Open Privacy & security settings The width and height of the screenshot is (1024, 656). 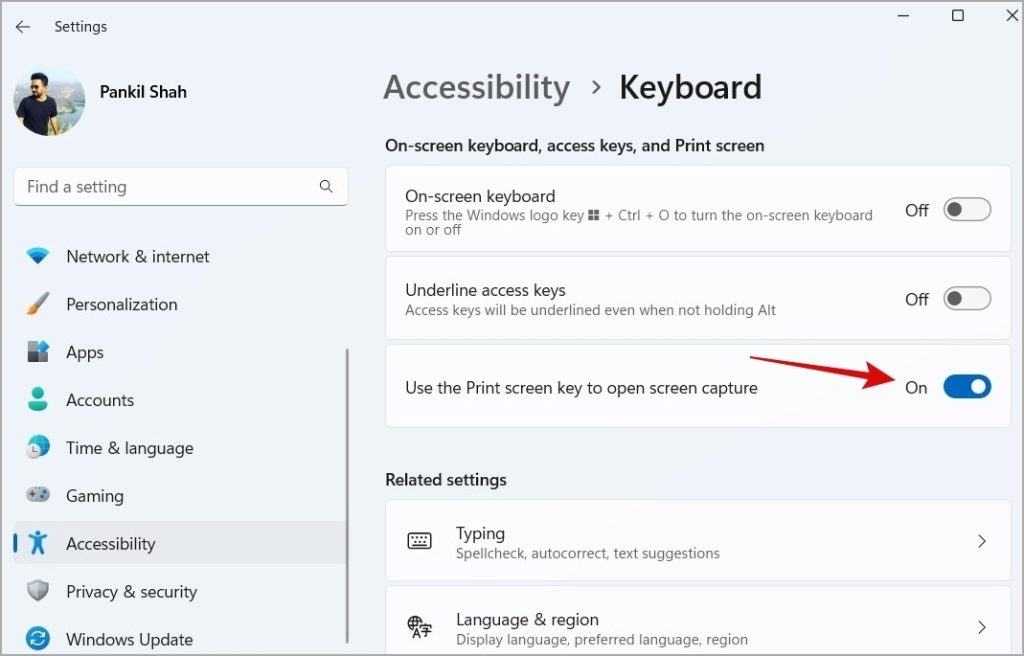pyautogui.click(x=180, y=591)
